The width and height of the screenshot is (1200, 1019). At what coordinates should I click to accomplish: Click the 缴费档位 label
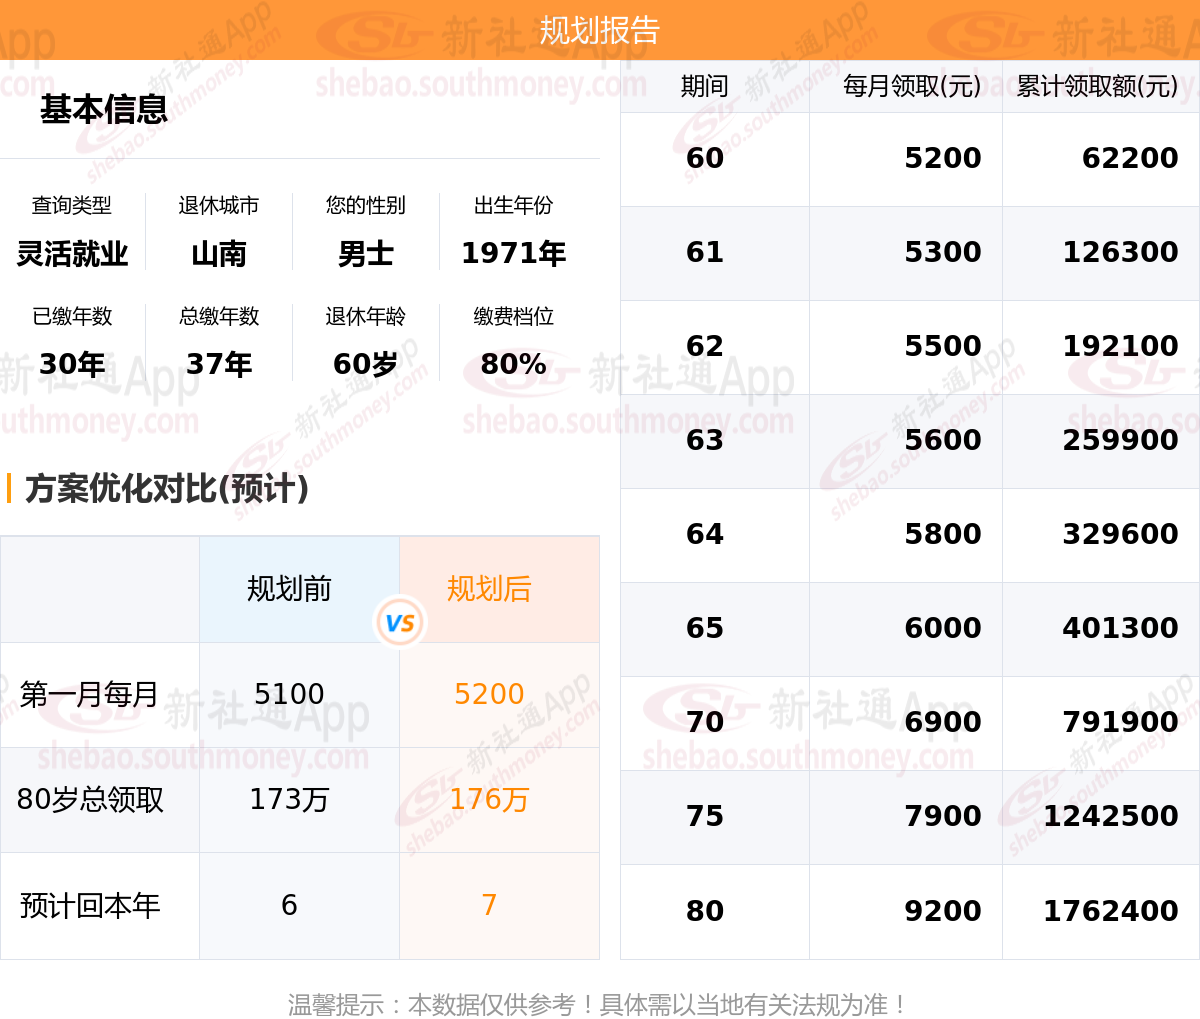tap(513, 316)
